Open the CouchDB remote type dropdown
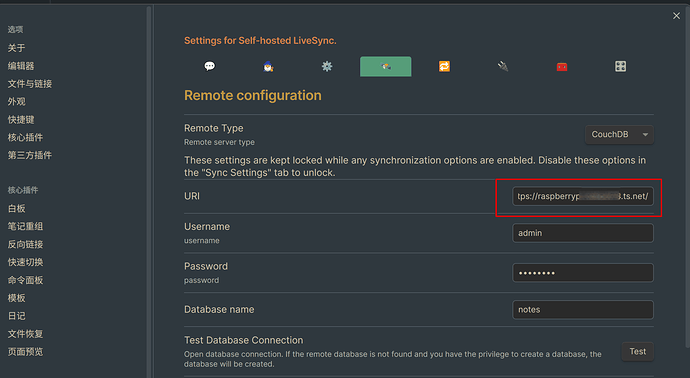 (619, 135)
